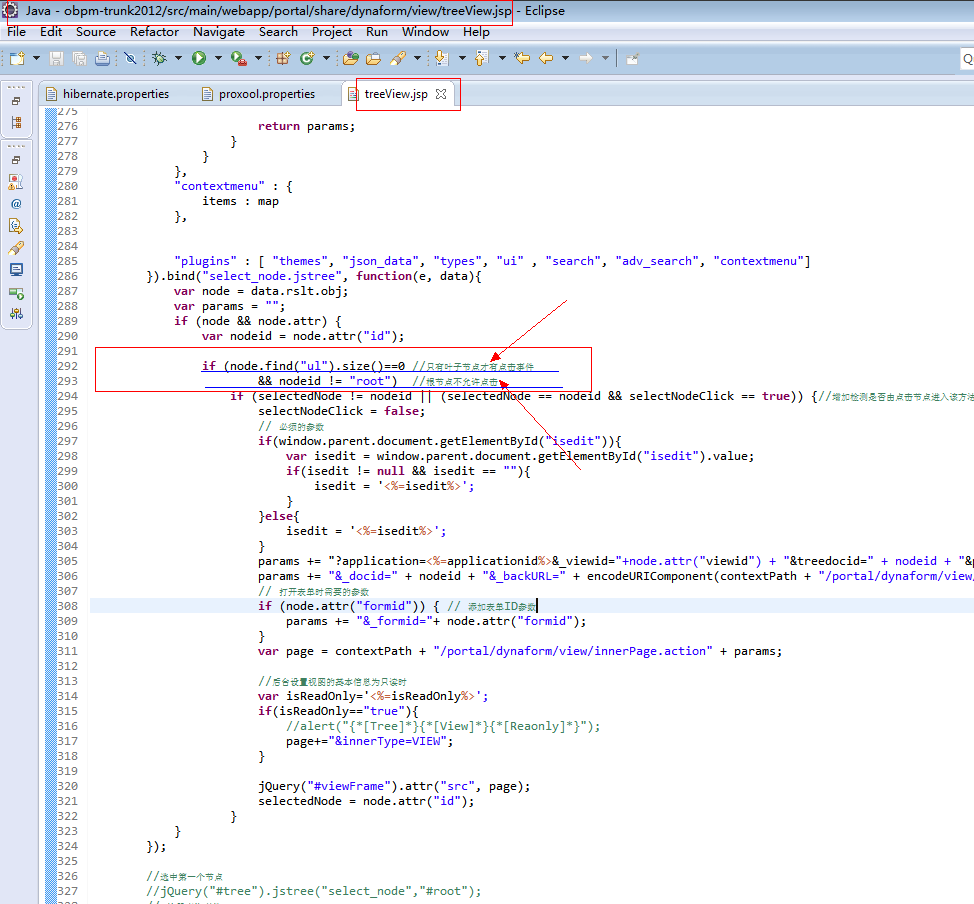Image resolution: width=974 pixels, height=904 pixels.
Task: Click the Previous Annotation icon
Action: coord(481,58)
